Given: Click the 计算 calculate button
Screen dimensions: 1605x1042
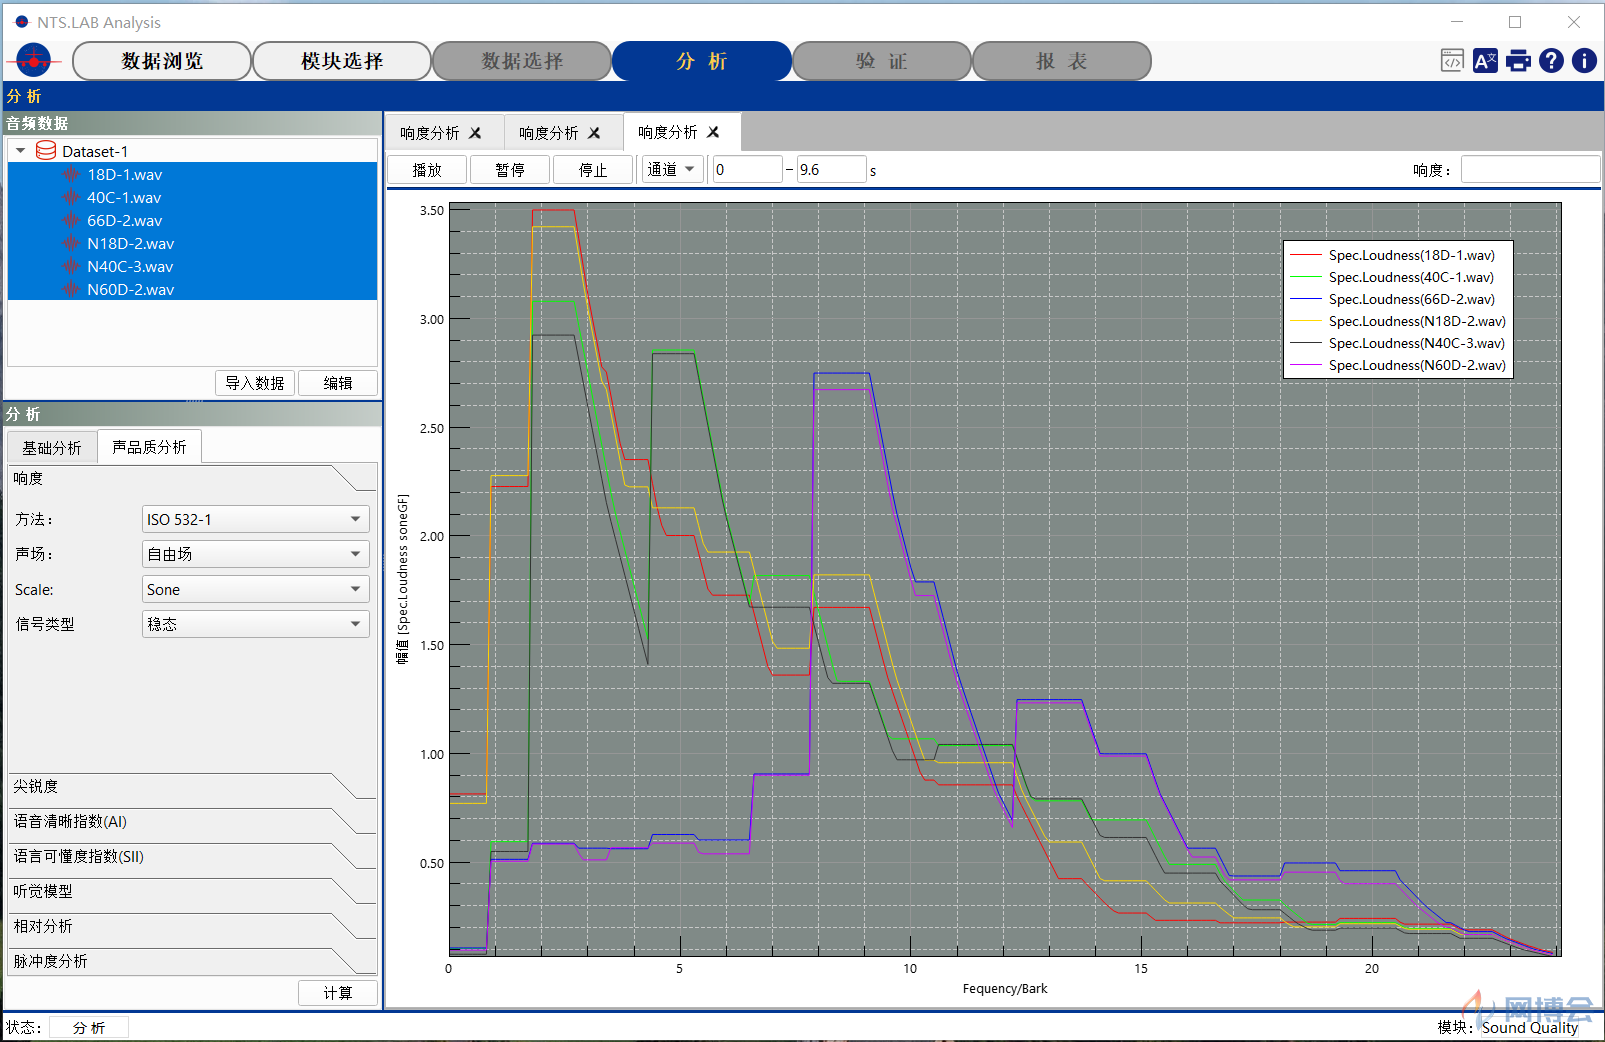Looking at the screenshot, I should (x=338, y=993).
